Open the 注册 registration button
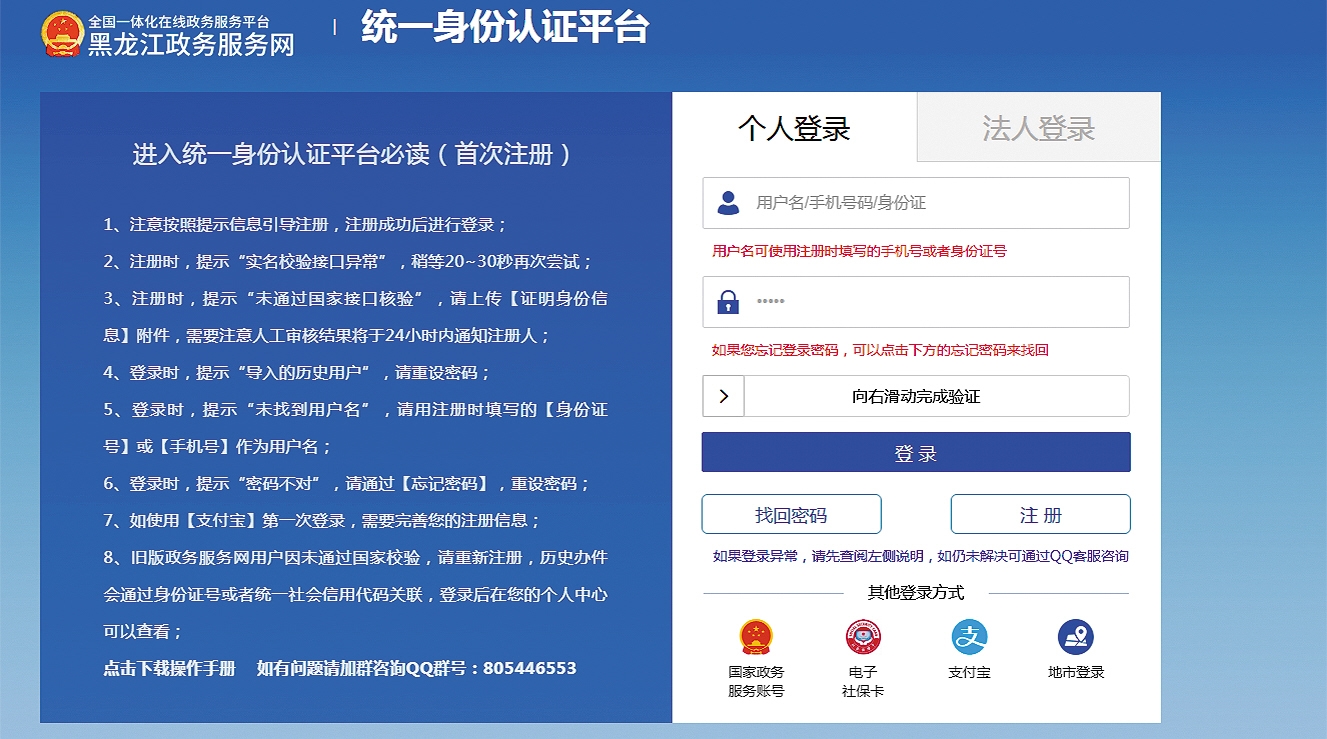Image resolution: width=1327 pixels, height=739 pixels. tap(1040, 515)
